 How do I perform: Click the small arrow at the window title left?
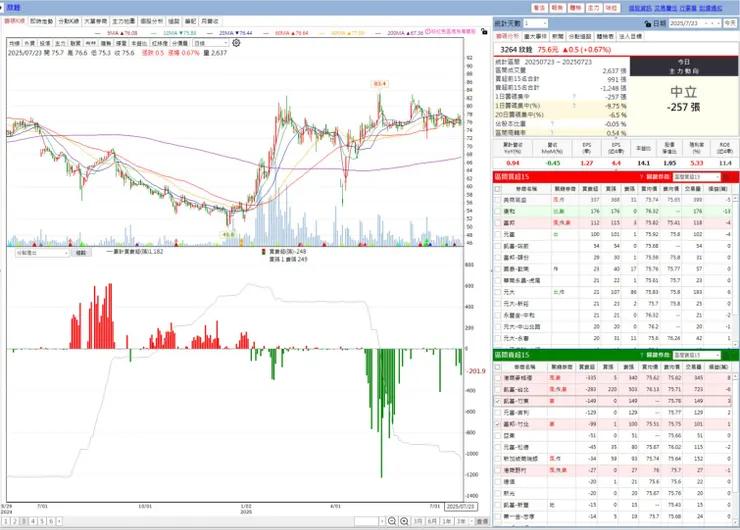pos(2,7)
